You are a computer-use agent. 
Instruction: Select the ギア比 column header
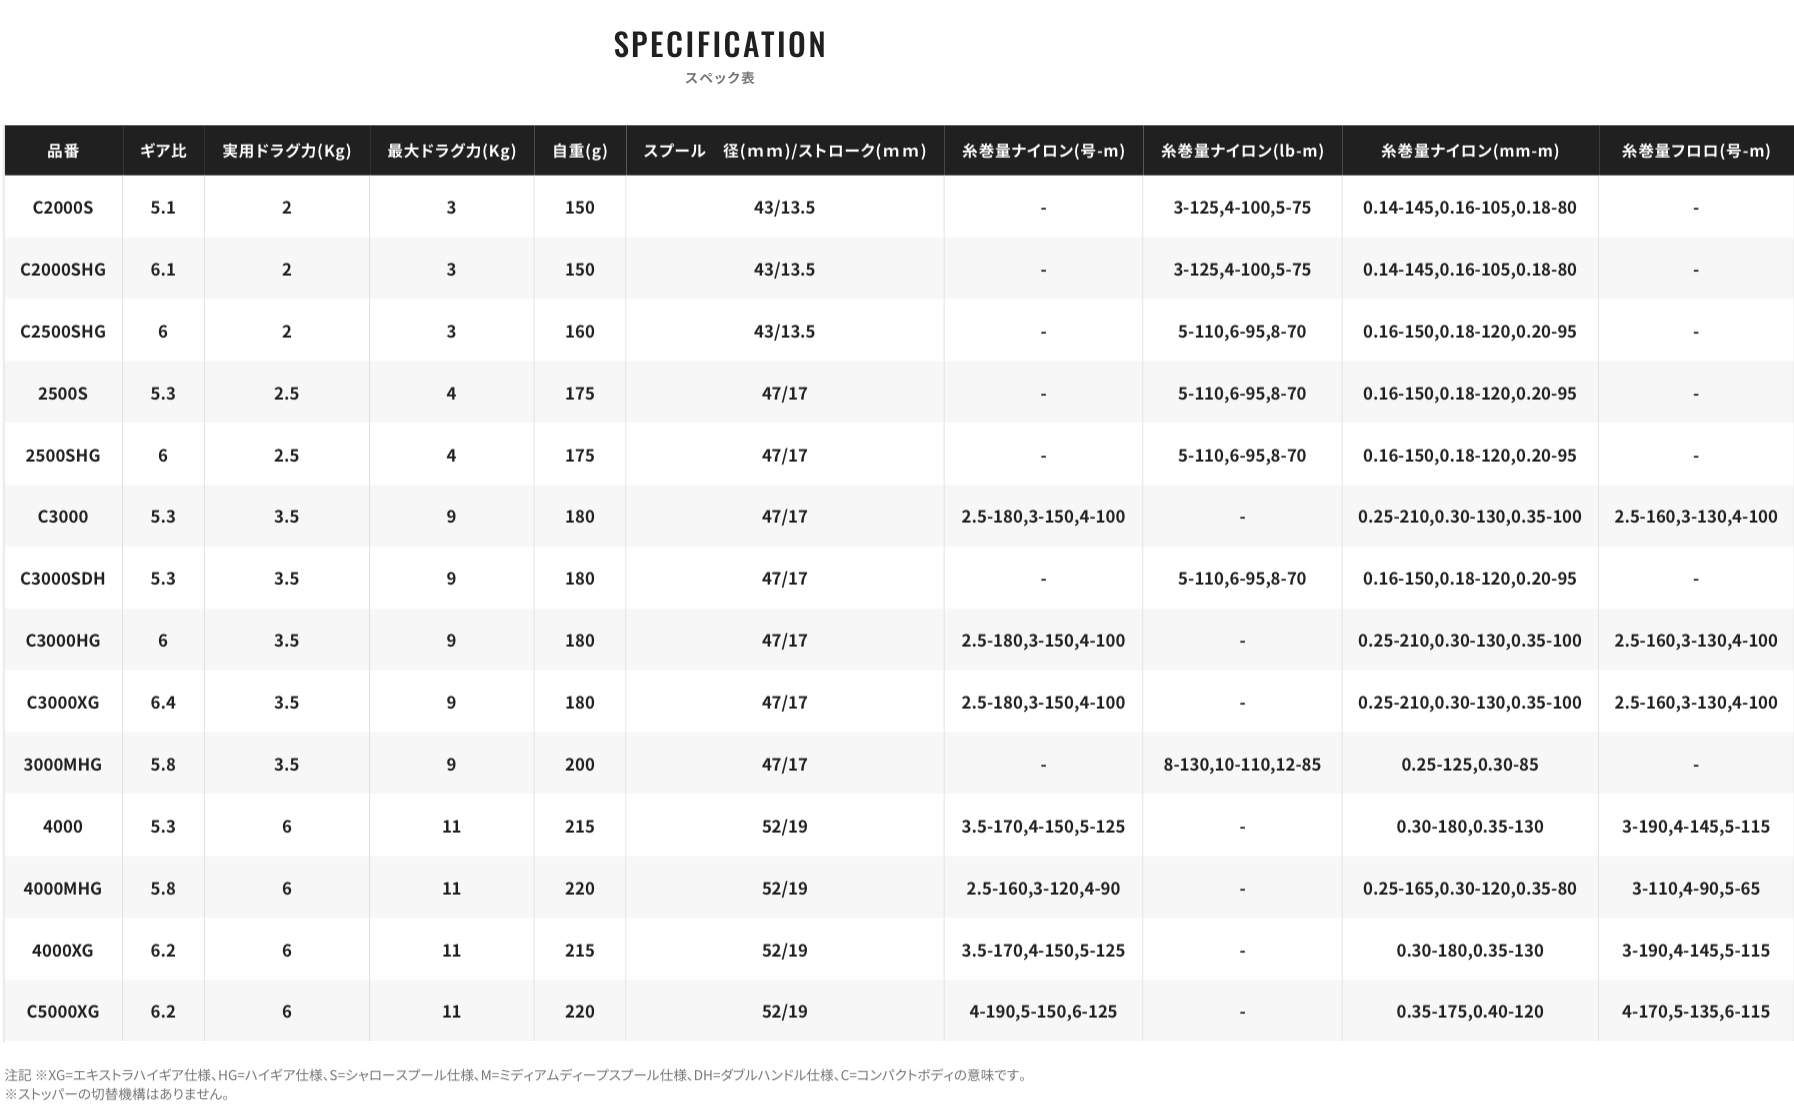163,151
